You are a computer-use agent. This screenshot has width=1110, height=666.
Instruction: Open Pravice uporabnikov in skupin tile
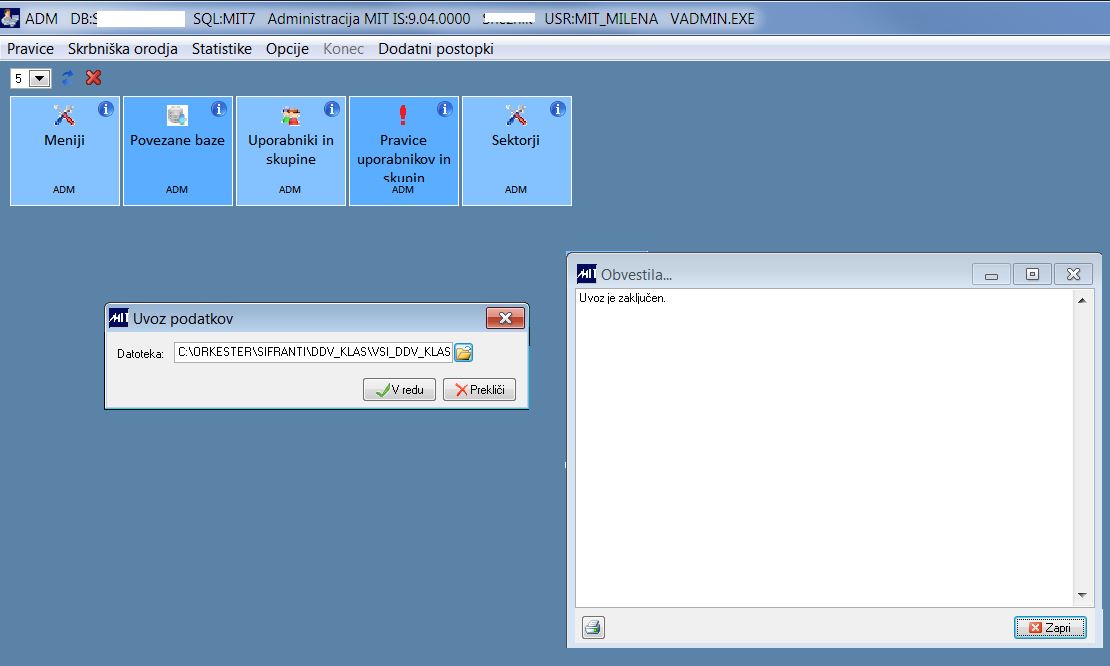[404, 151]
